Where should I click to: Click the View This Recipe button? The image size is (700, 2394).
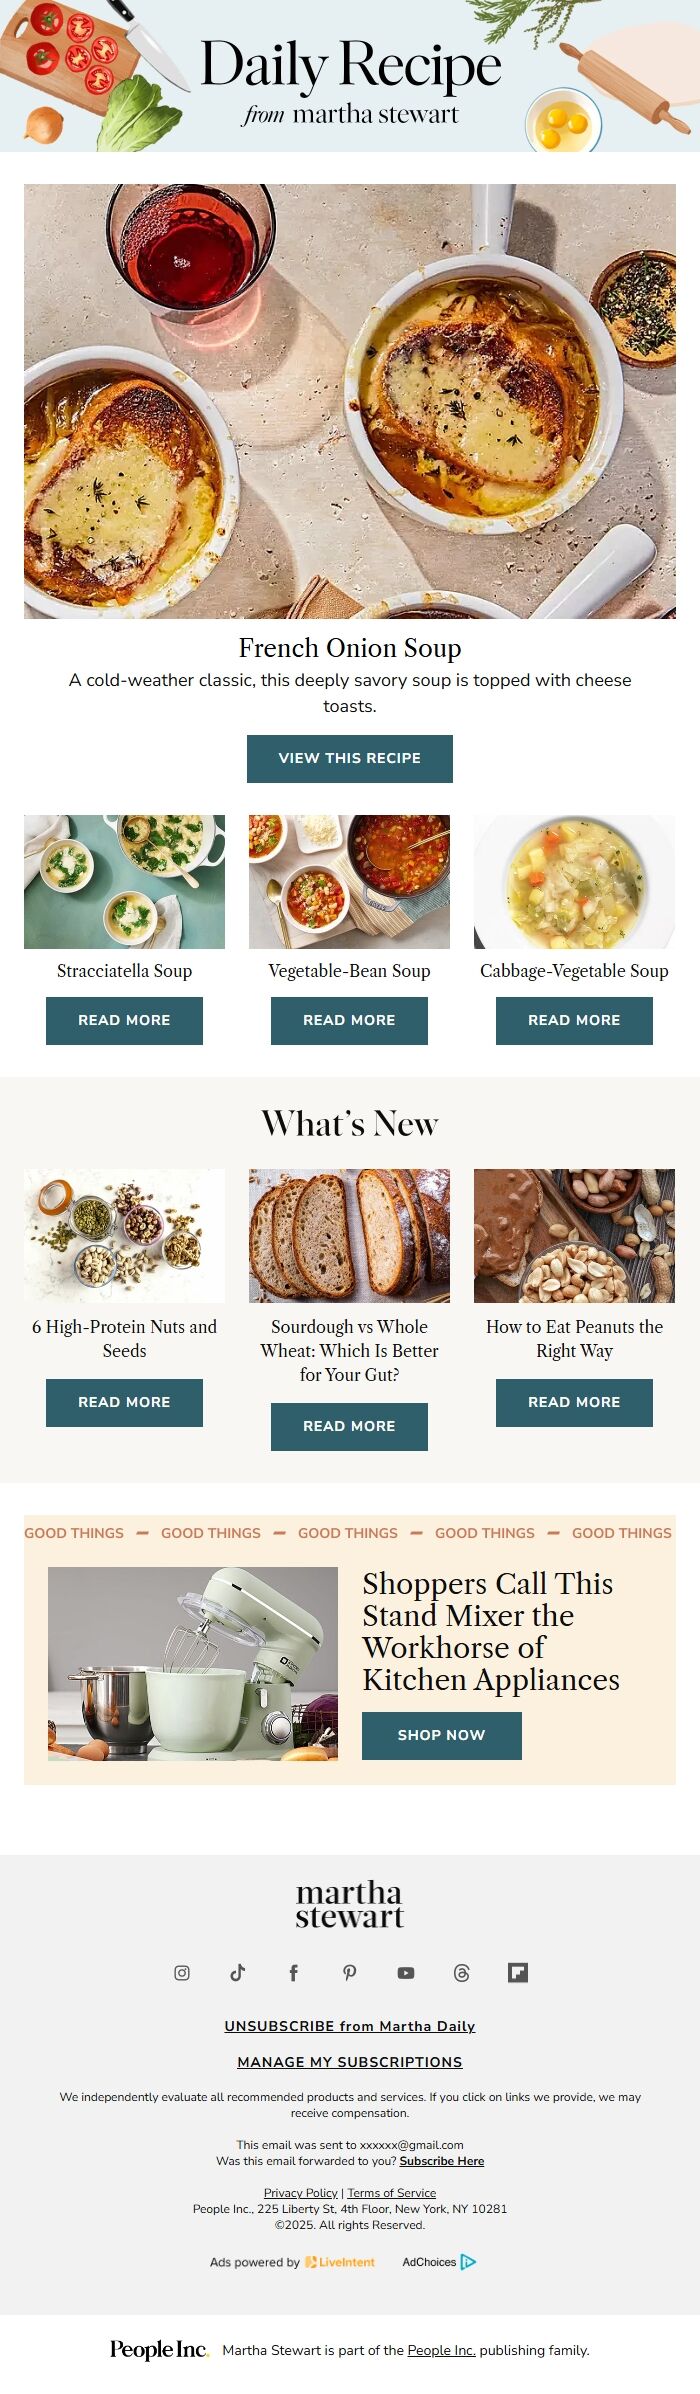[x=350, y=758]
